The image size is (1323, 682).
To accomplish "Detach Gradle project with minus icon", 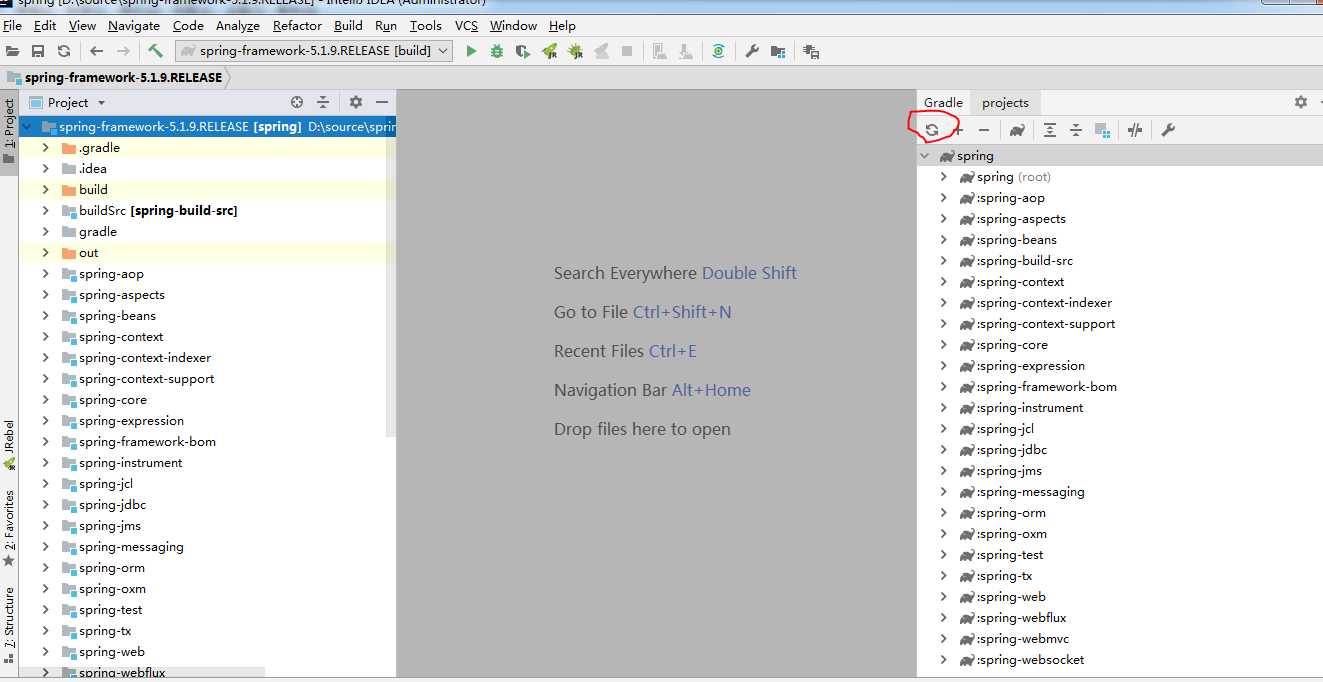I will [x=984, y=130].
